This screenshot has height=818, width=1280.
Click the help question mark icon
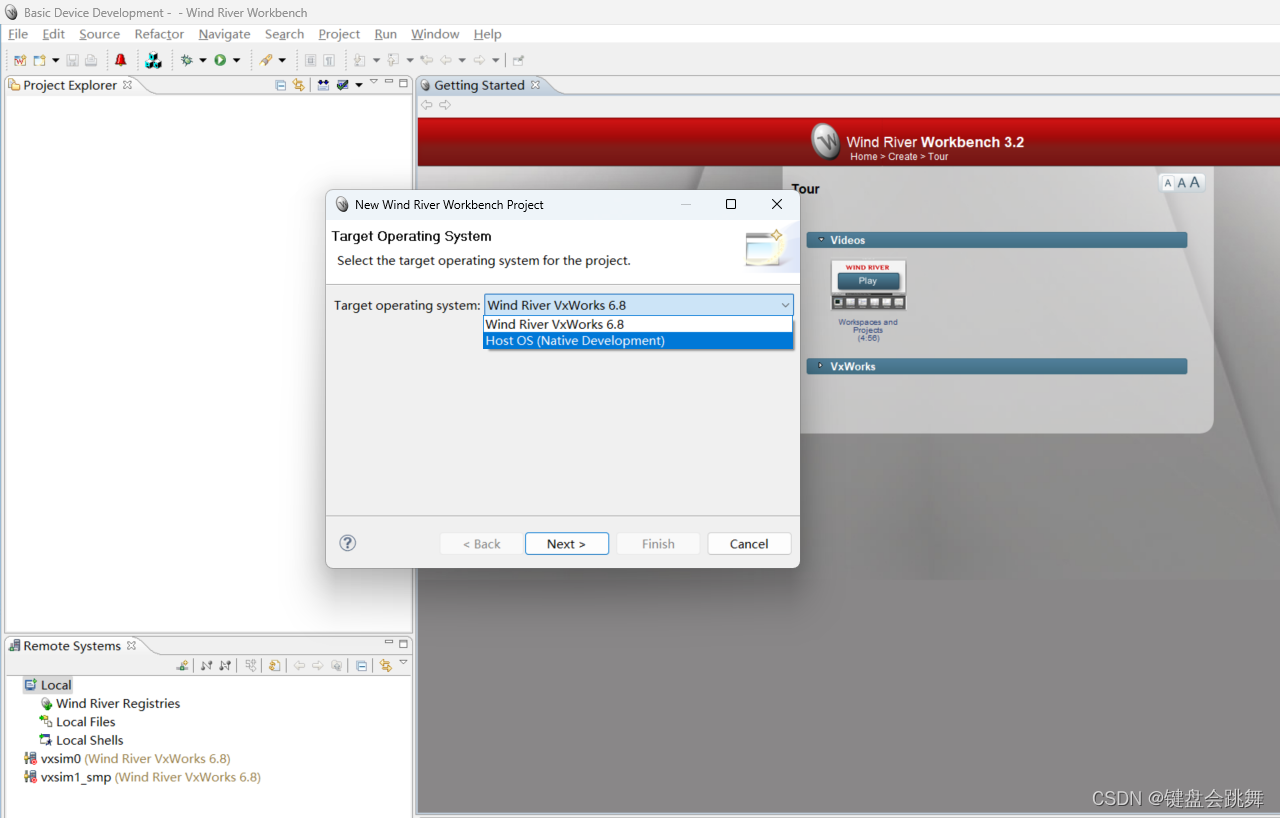pyautogui.click(x=347, y=543)
